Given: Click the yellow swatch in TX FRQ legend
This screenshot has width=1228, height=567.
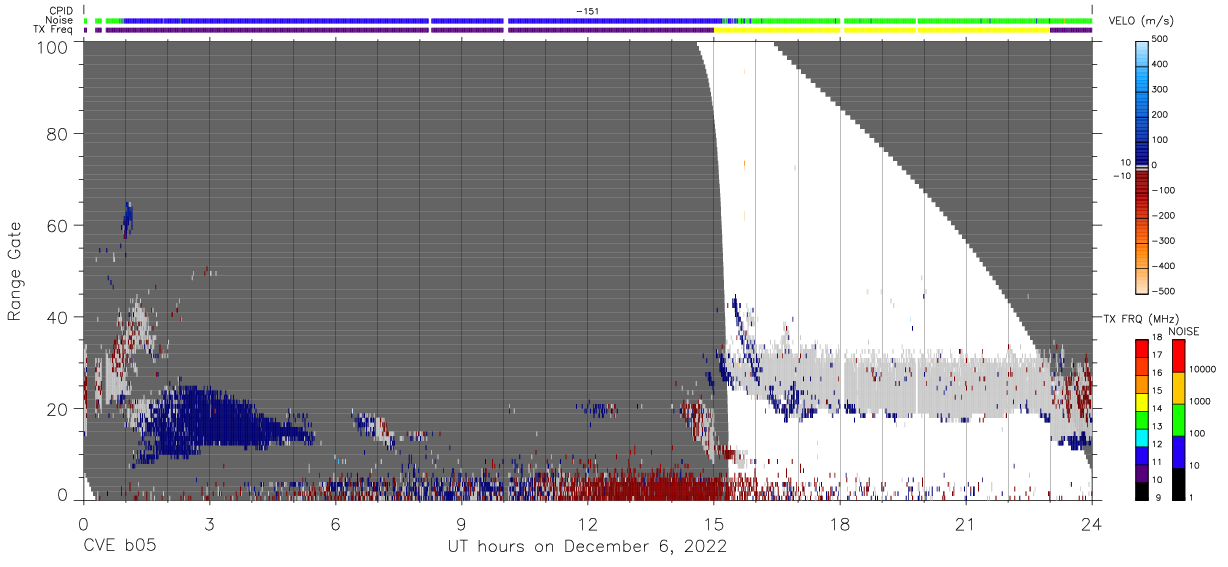Looking at the screenshot, I should tap(1141, 402).
